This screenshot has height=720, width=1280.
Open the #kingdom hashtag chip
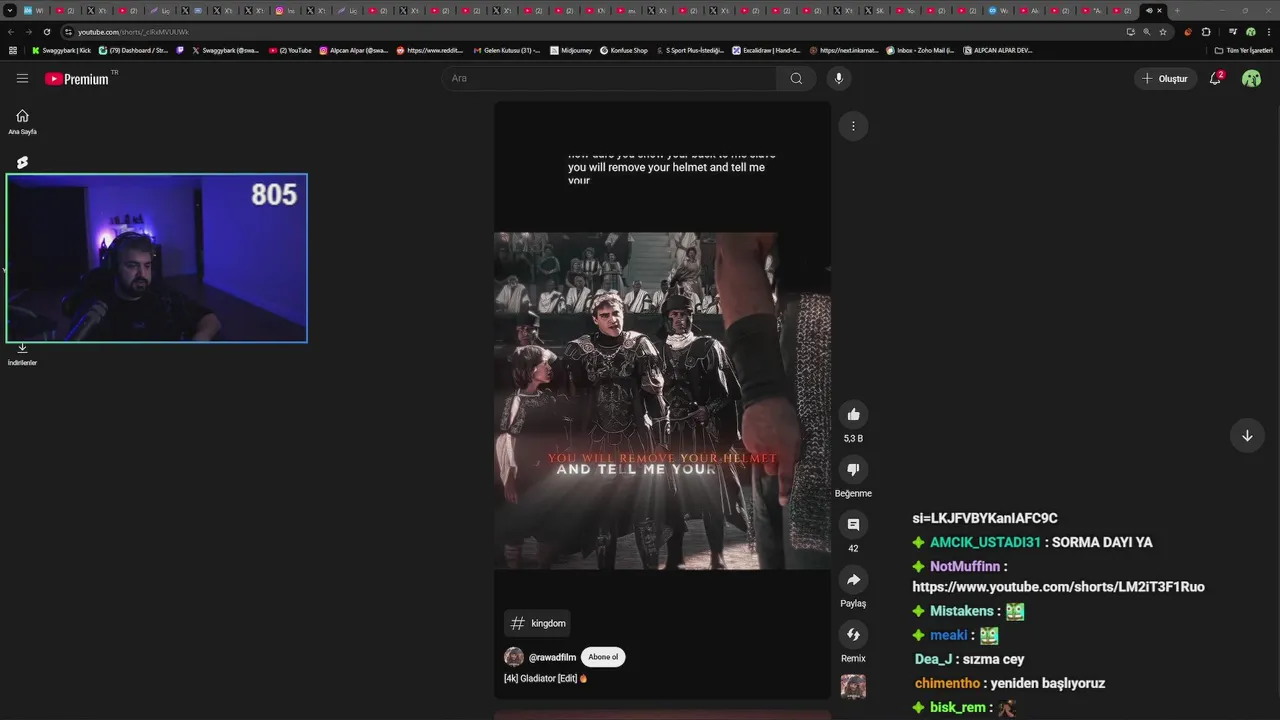tap(538, 623)
